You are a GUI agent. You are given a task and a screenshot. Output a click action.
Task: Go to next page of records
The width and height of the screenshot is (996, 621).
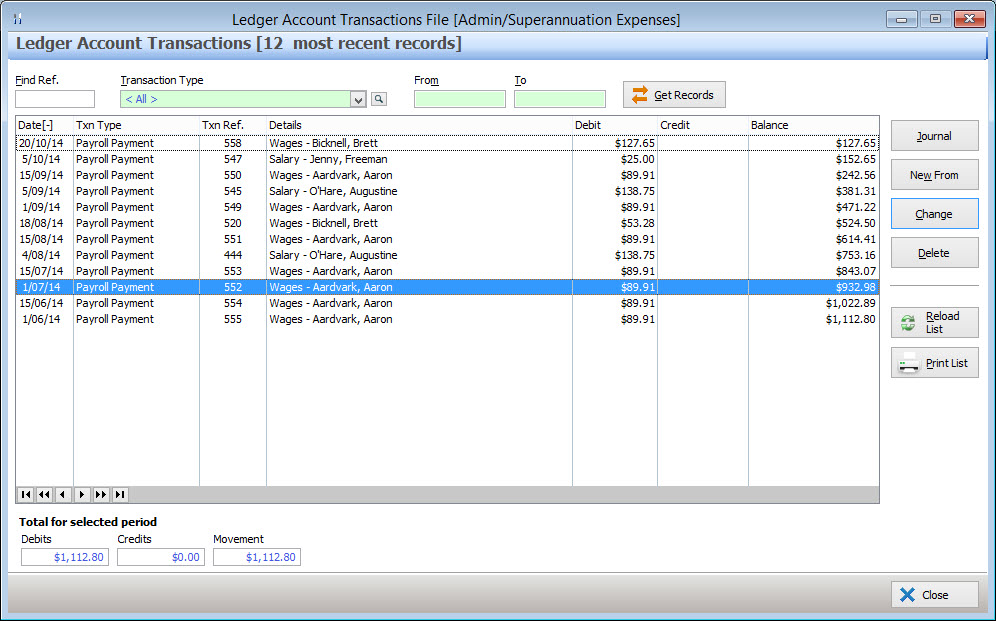click(x=101, y=495)
